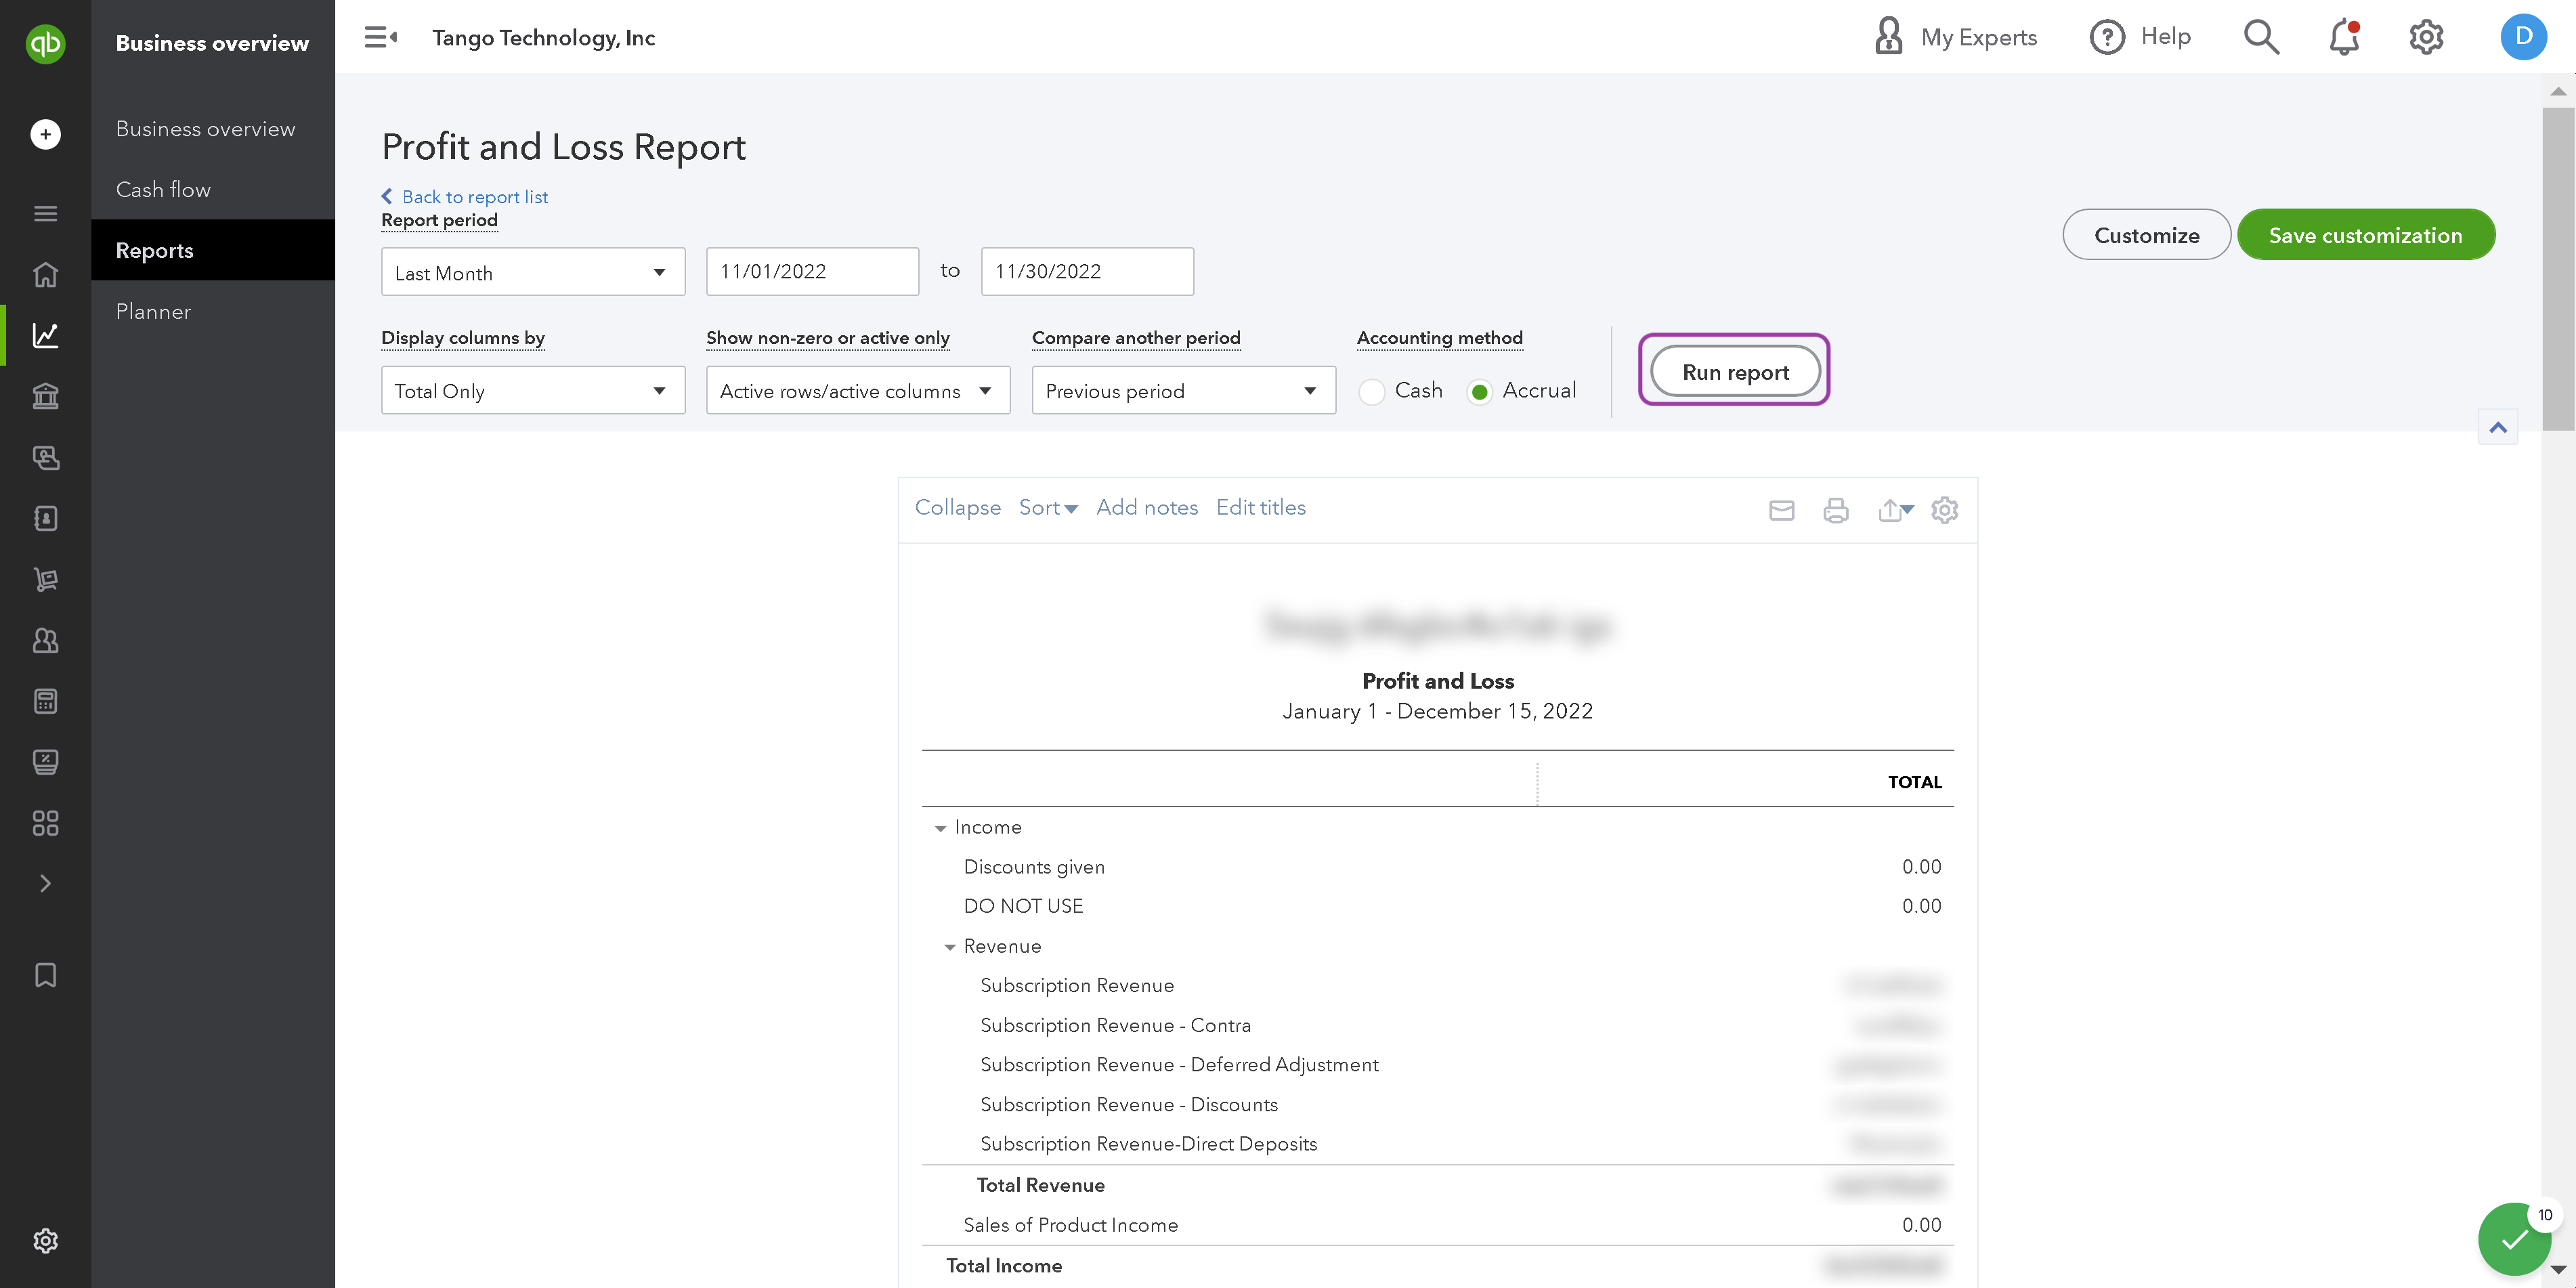The width and height of the screenshot is (2576, 1288).
Task: Open the Apps grid icon
Action: pyautogui.click(x=45, y=823)
